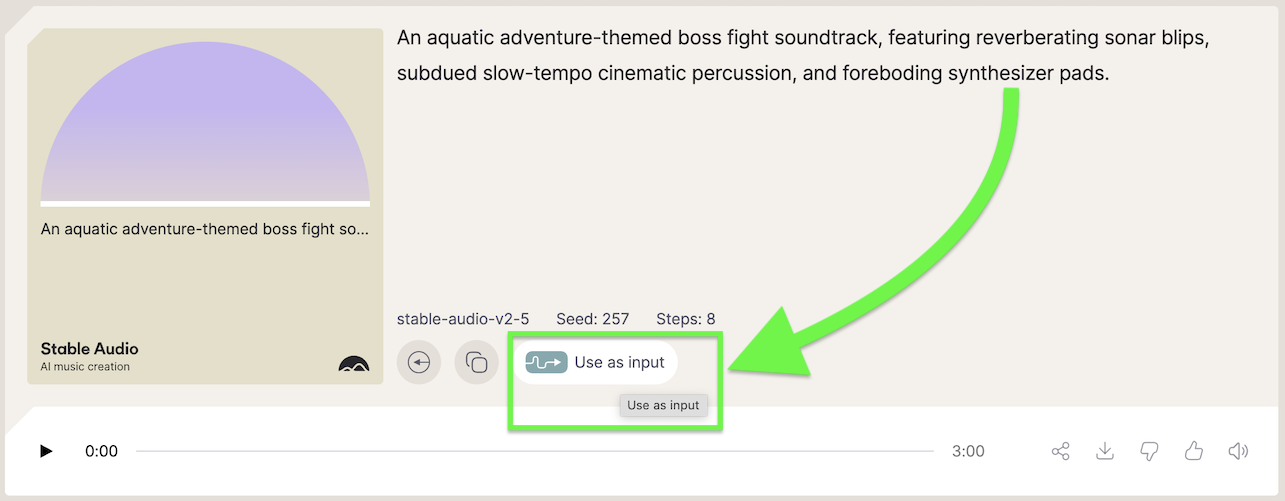Screen dimensions: 1285x501
Task: Click the Stable Audio logo mark
Action: click(x=354, y=364)
